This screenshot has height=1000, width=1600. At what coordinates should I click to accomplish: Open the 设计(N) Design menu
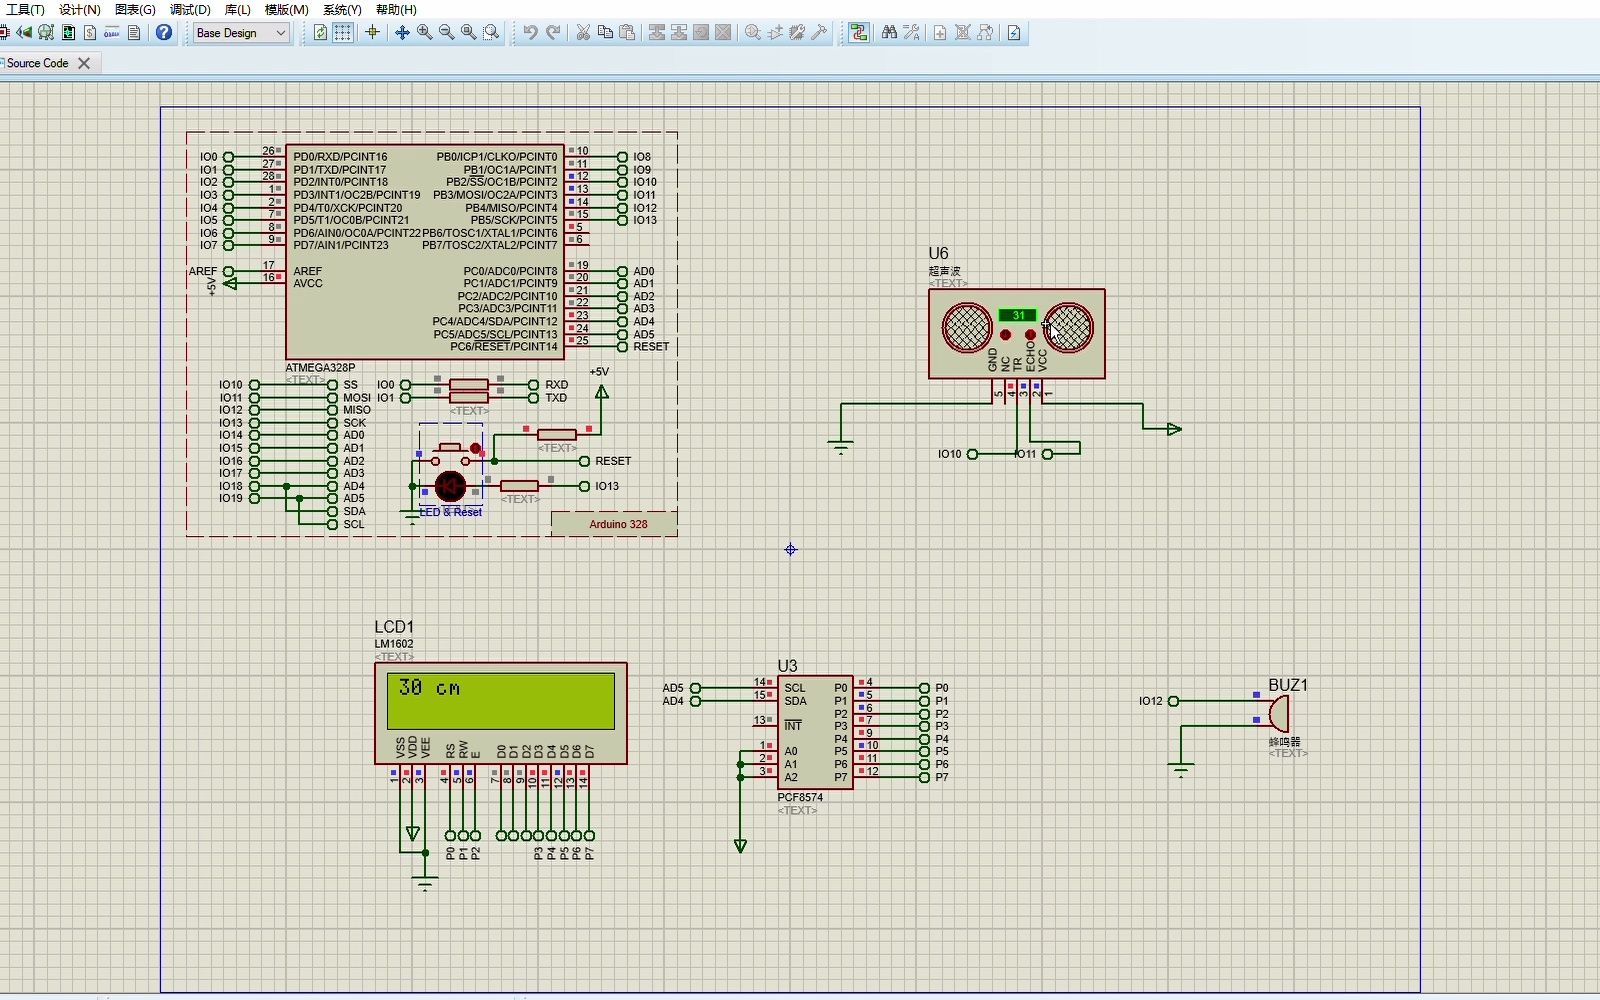[80, 9]
